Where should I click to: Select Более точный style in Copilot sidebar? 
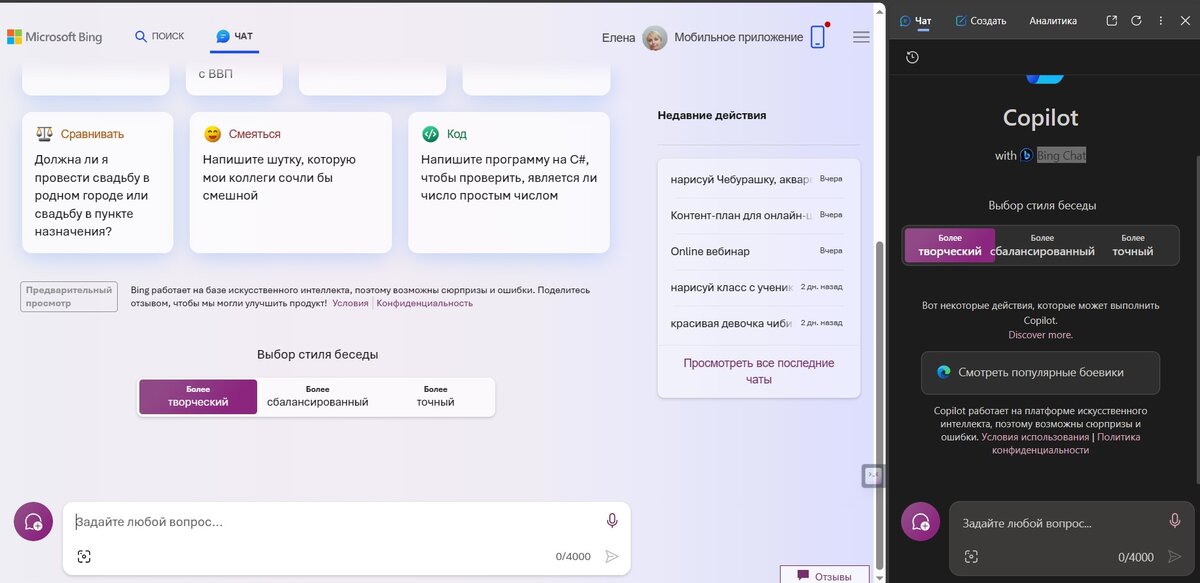1133,245
